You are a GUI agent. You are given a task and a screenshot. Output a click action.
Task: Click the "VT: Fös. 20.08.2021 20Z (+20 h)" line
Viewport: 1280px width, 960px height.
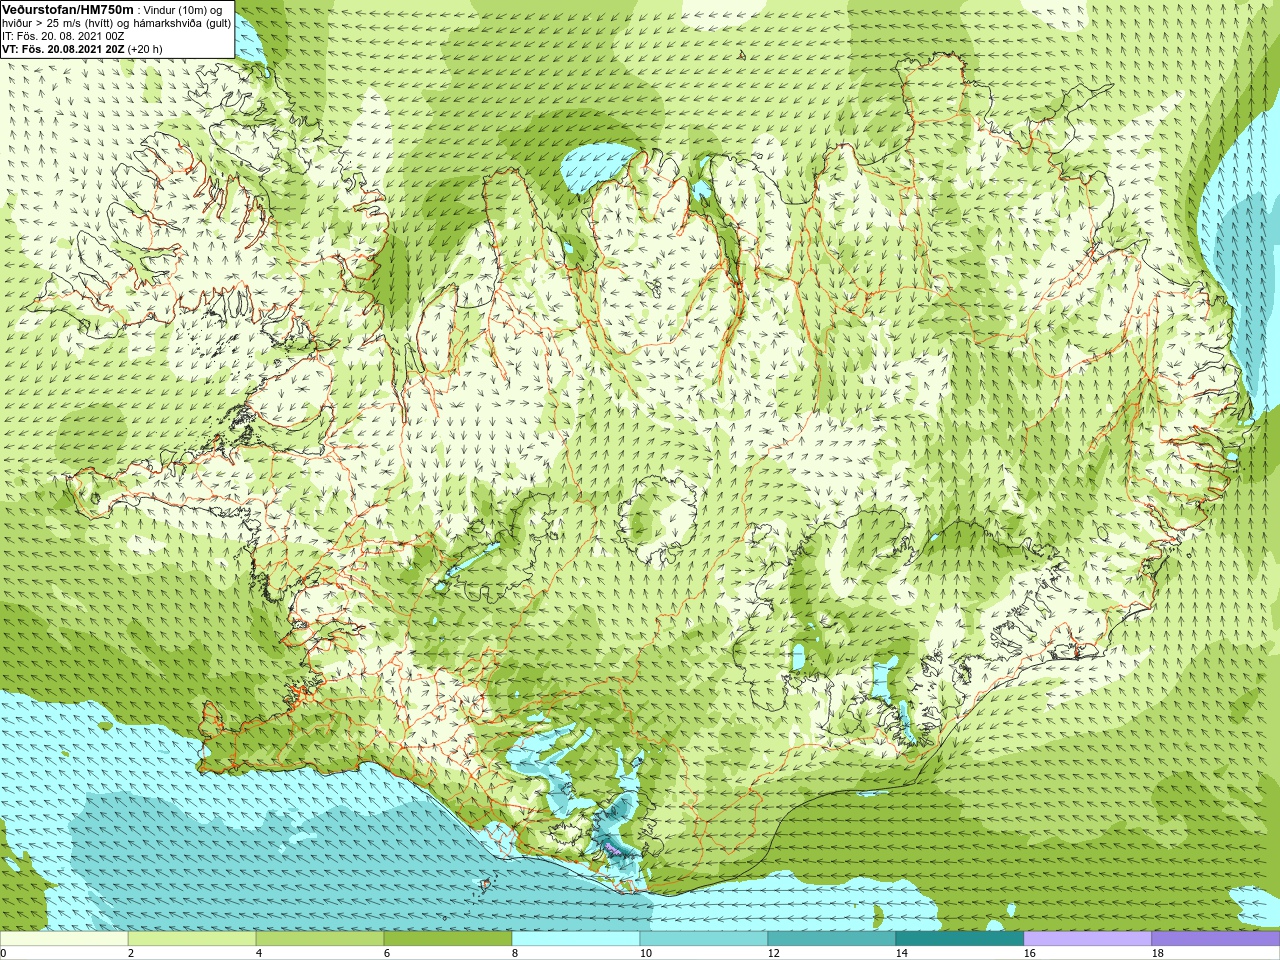coord(82,49)
